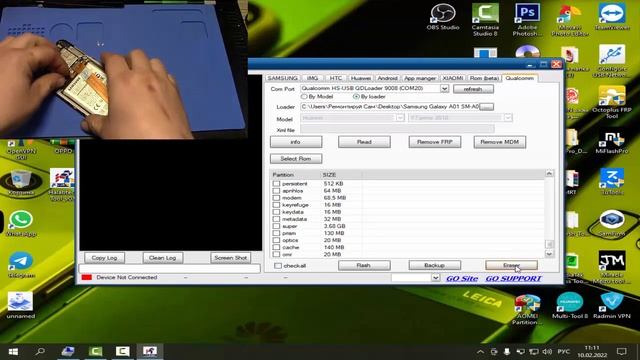Click the Copy Log button
The height and width of the screenshot is (360, 640).
click(104, 258)
